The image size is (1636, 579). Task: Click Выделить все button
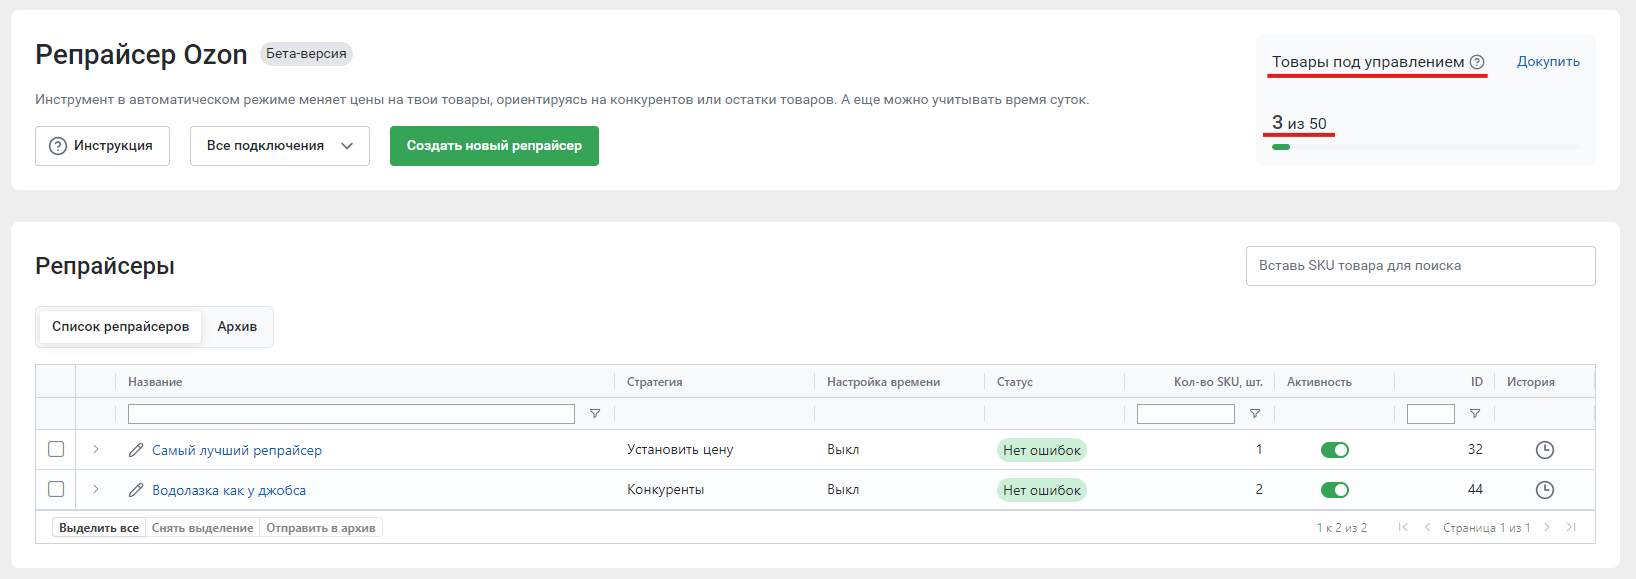[99, 528]
